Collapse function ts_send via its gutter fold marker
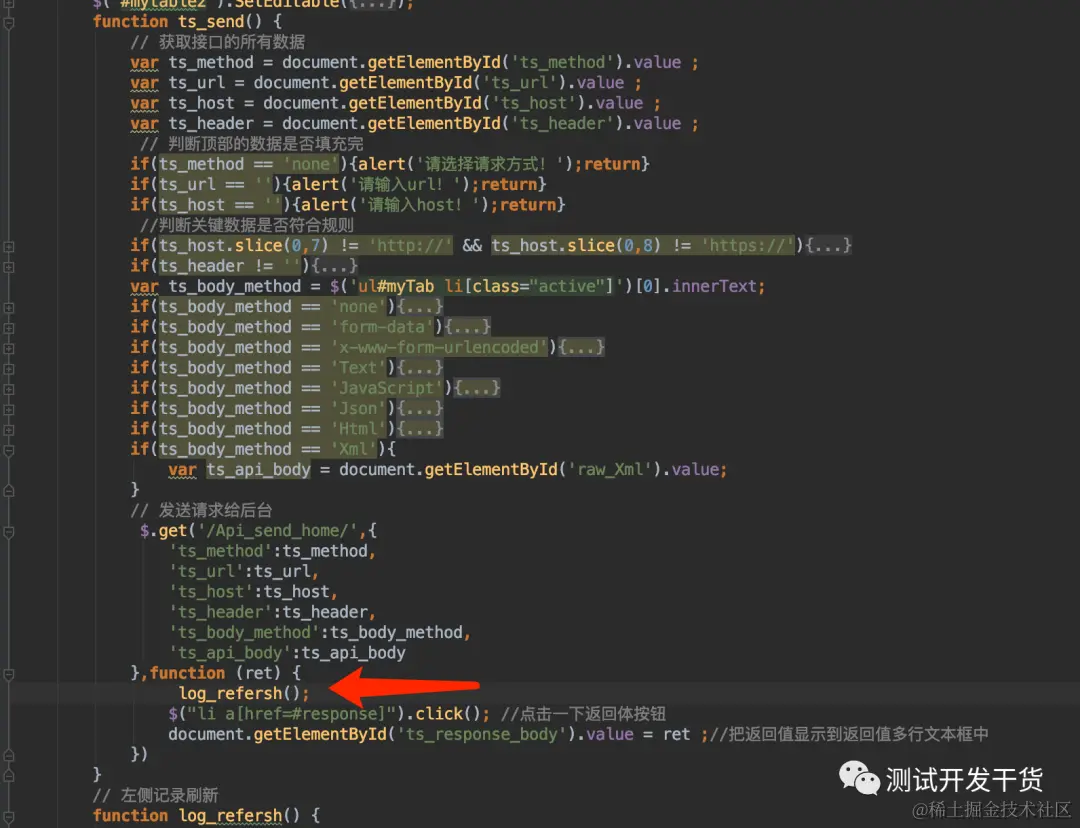Viewport: 1080px width, 828px height. click(9, 23)
